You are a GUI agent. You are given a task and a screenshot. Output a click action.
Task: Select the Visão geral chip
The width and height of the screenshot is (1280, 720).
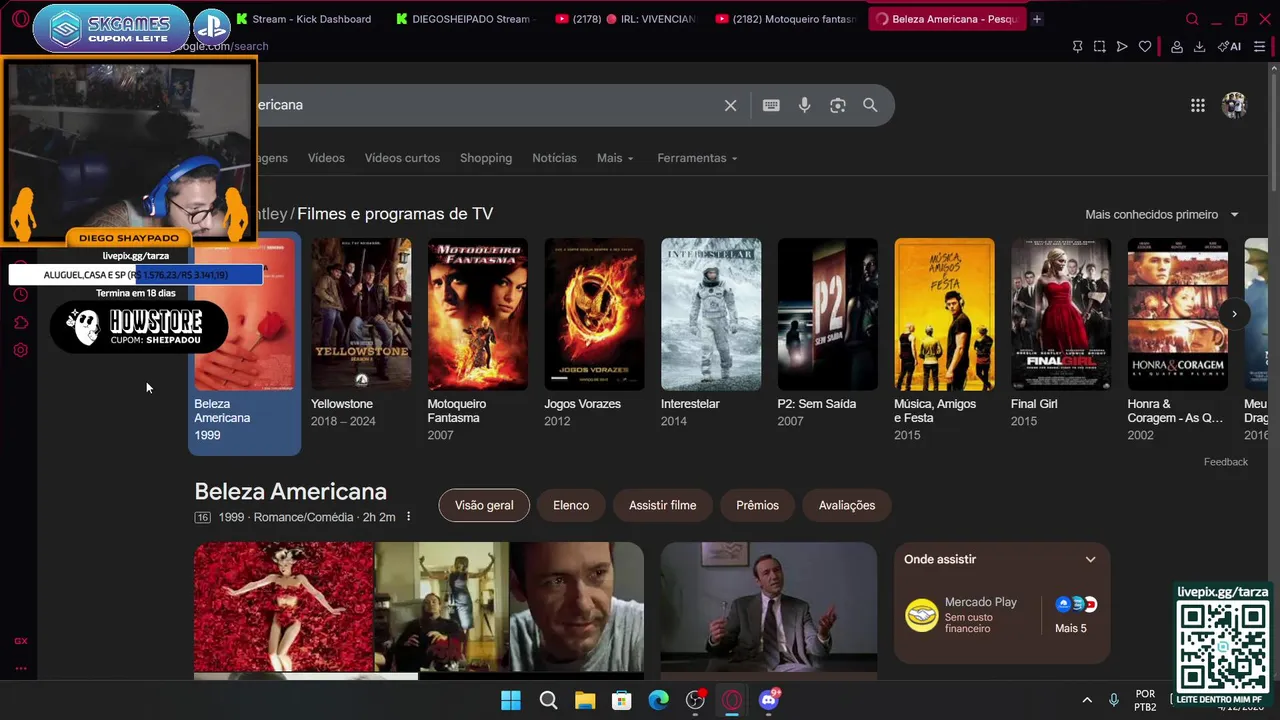pyautogui.click(x=484, y=505)
